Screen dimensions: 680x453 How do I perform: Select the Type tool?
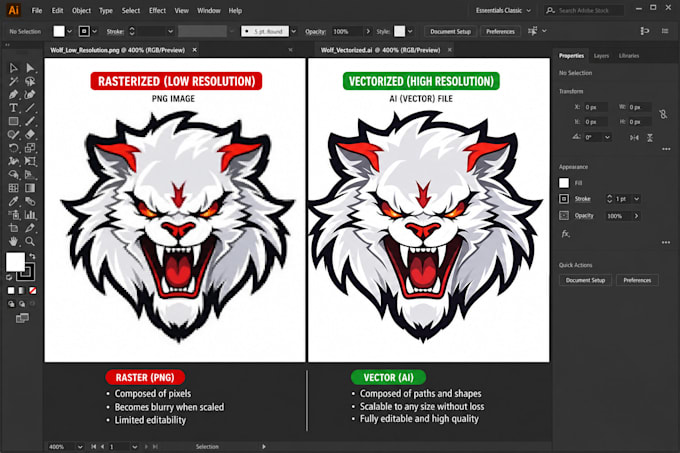coord(13,108)
